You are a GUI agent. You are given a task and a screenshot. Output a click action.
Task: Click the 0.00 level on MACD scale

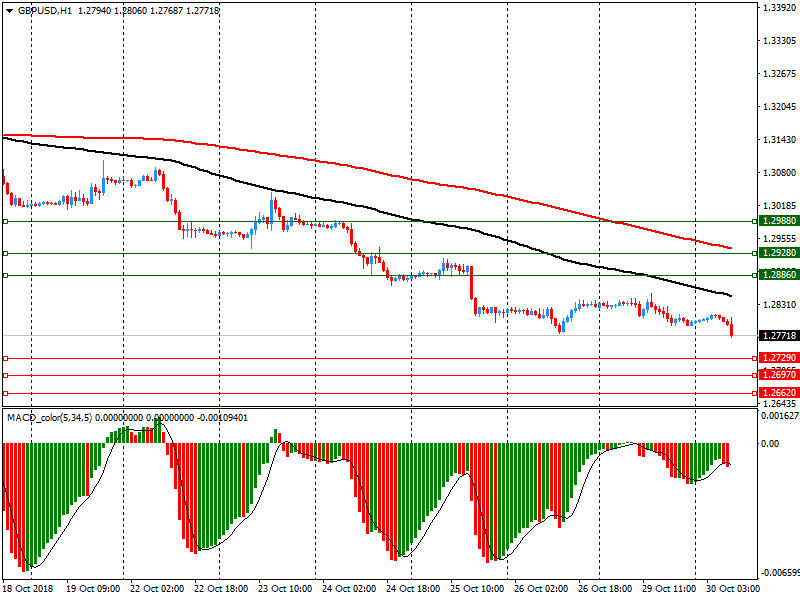point(771,443)
